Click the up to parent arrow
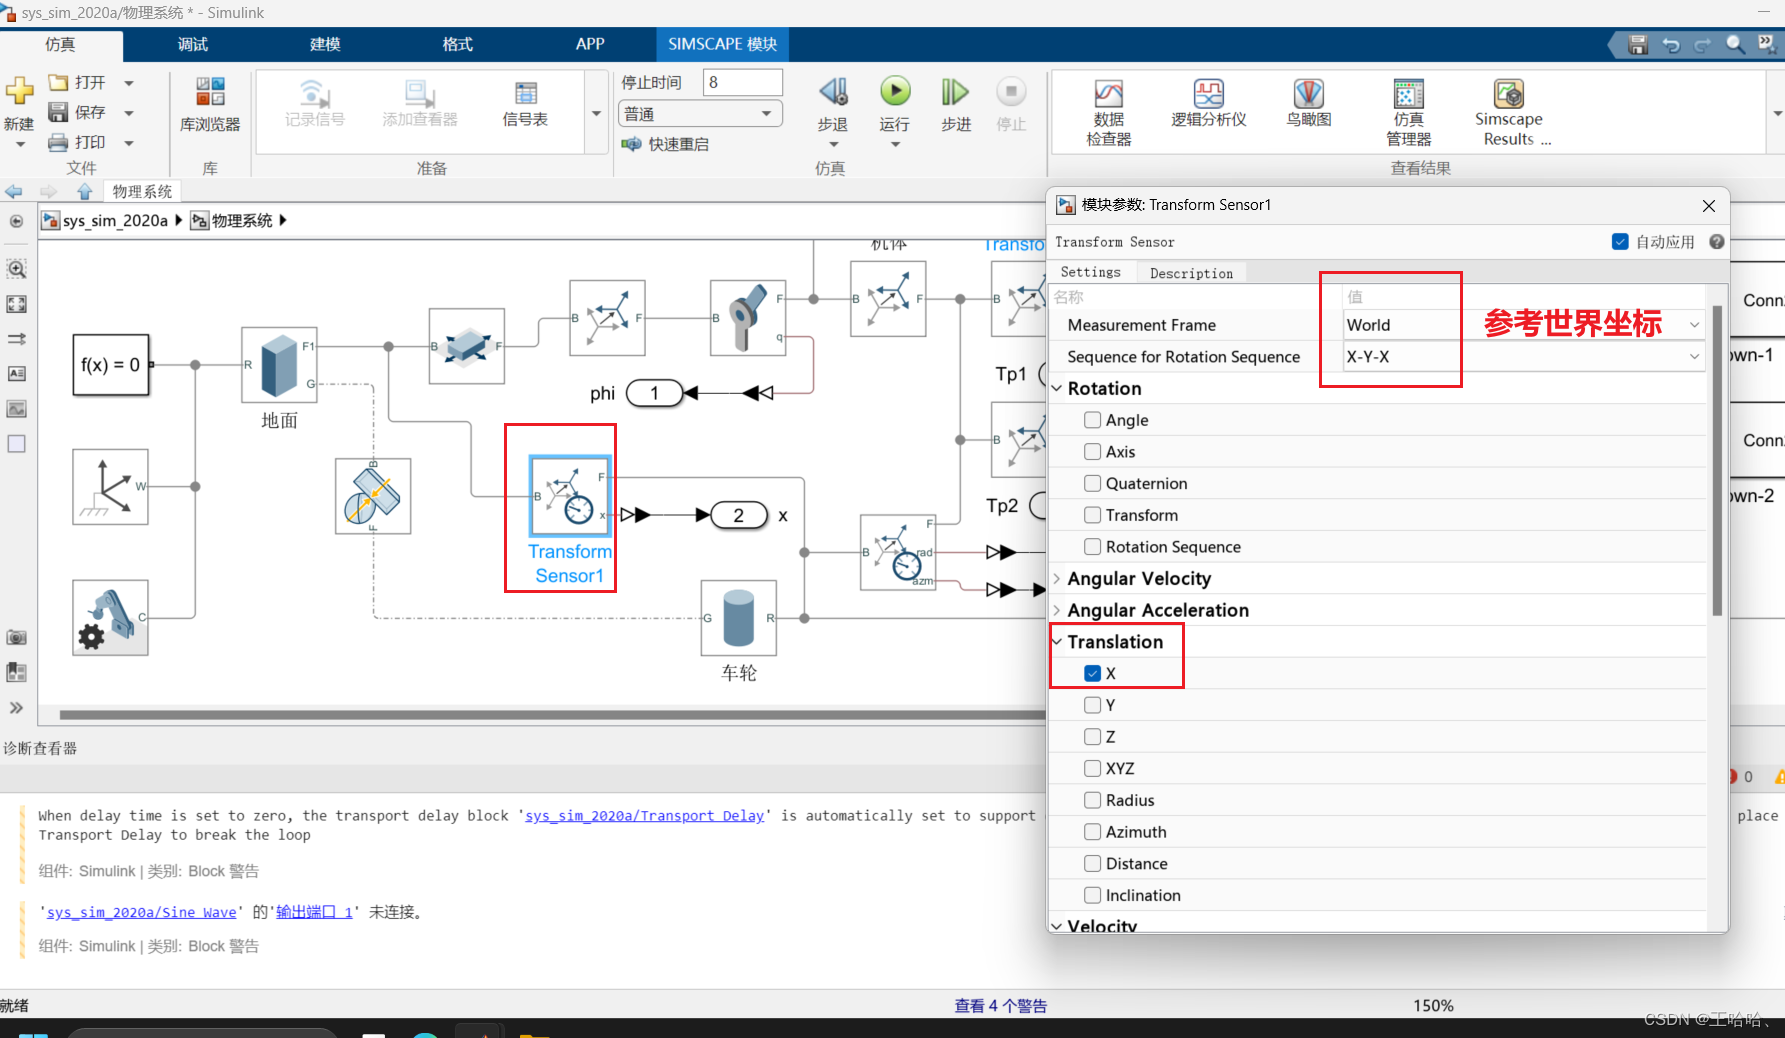The image size is (1785, 1038). click(x=85, y=191)
